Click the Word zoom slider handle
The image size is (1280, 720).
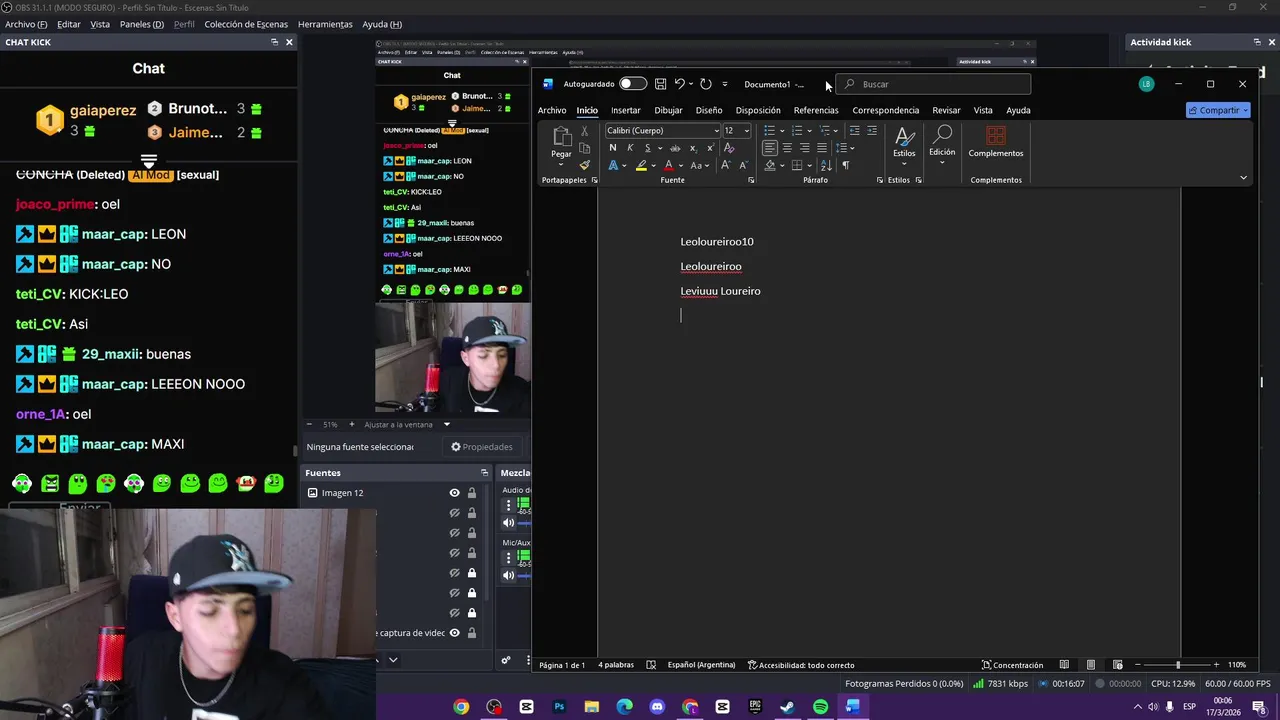pos(1178,665)
